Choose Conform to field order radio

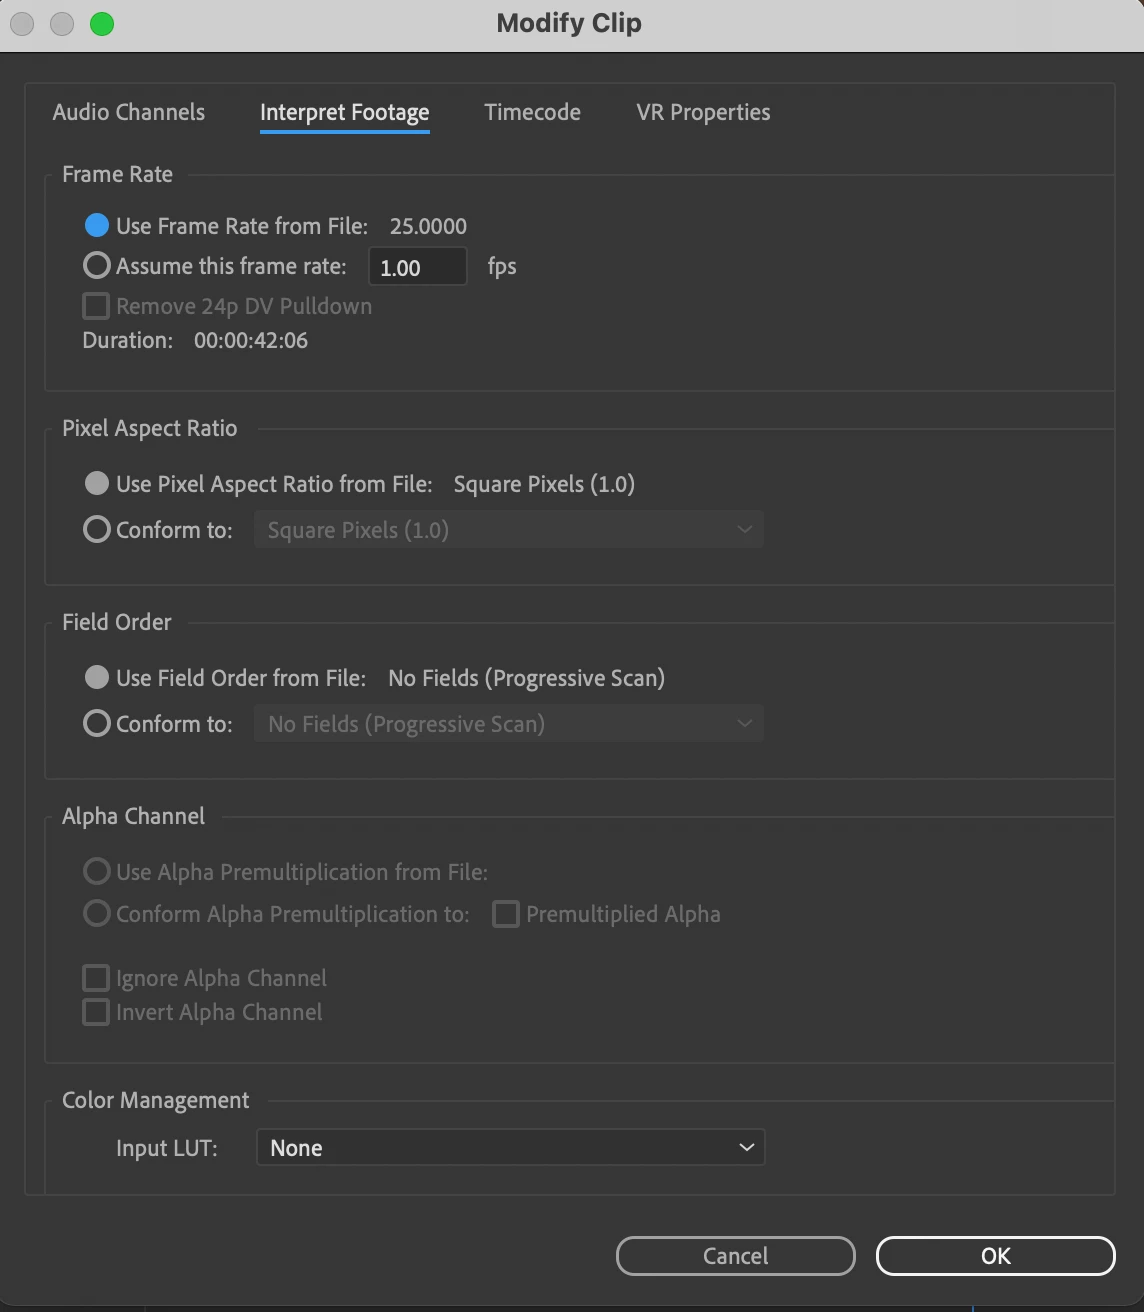[x=97, y=724]
